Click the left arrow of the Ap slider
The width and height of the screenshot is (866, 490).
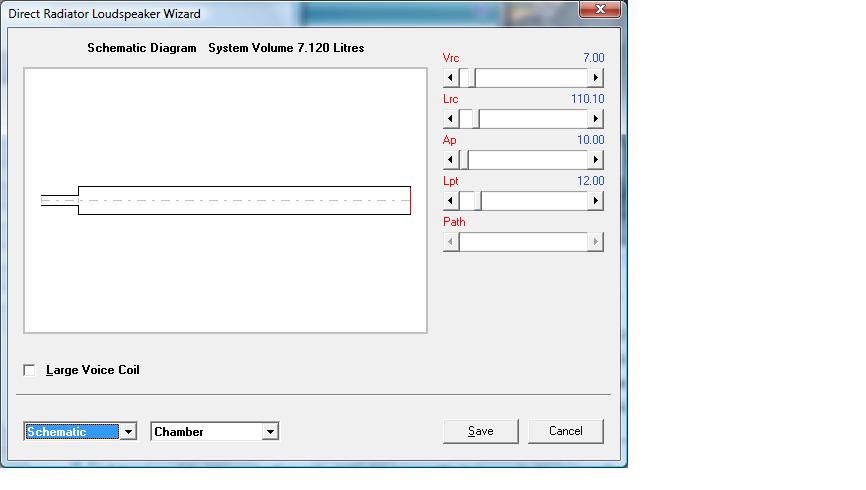pyautogui.click(x=451, y=160)
